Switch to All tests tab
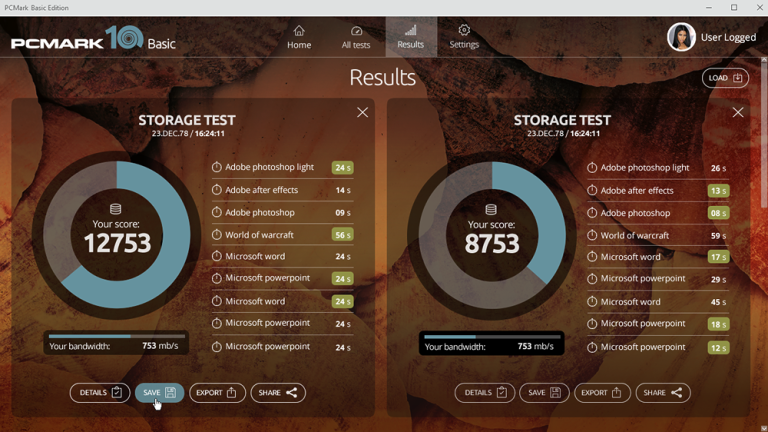Viewport: 768px width, 432px height. coord(356,37)
